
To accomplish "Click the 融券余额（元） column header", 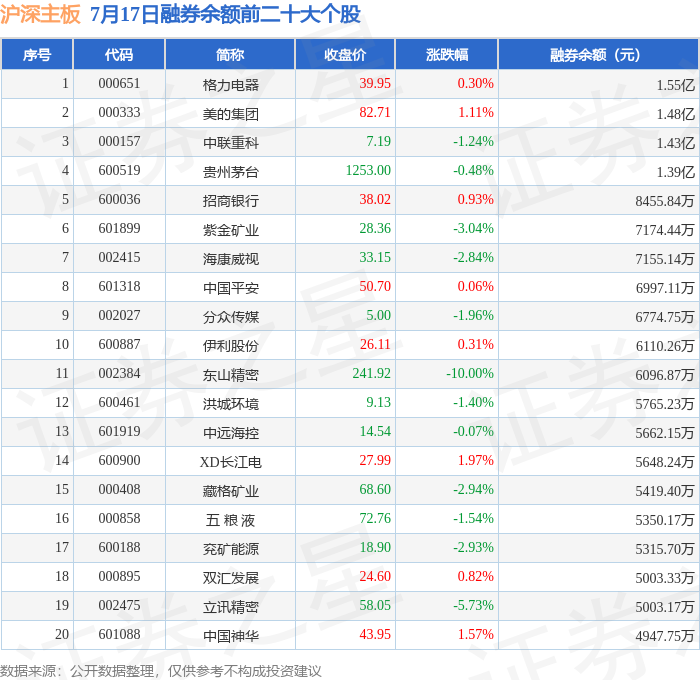I will coord(598,54).
